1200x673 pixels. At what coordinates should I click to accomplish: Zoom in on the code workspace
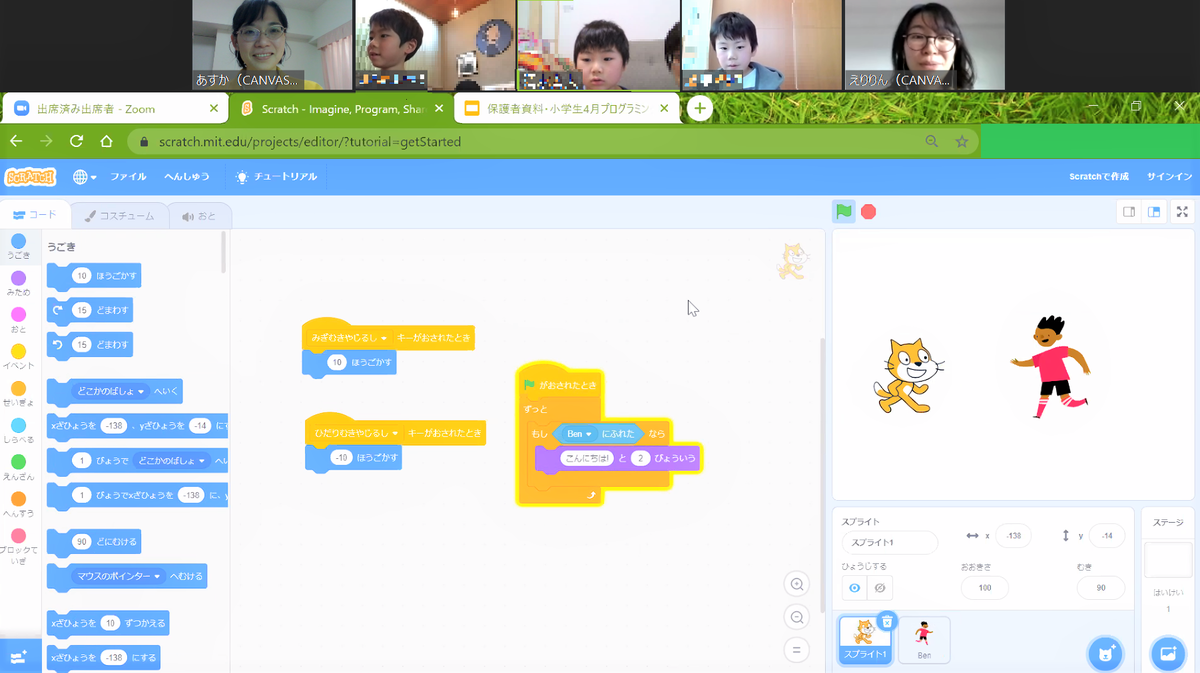(797, 585)
